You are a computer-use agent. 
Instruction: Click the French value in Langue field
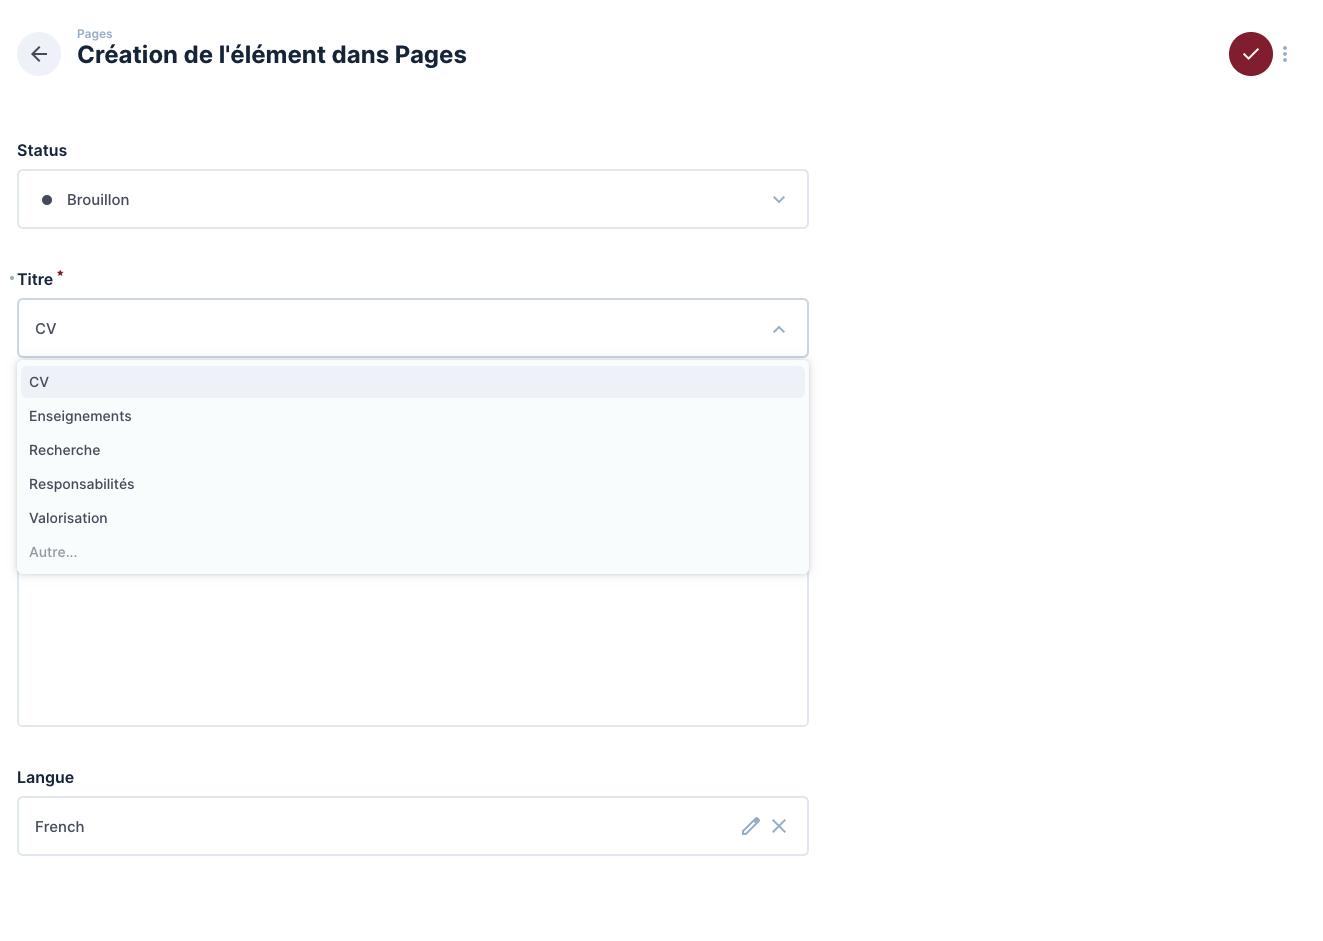pos(60,827)
